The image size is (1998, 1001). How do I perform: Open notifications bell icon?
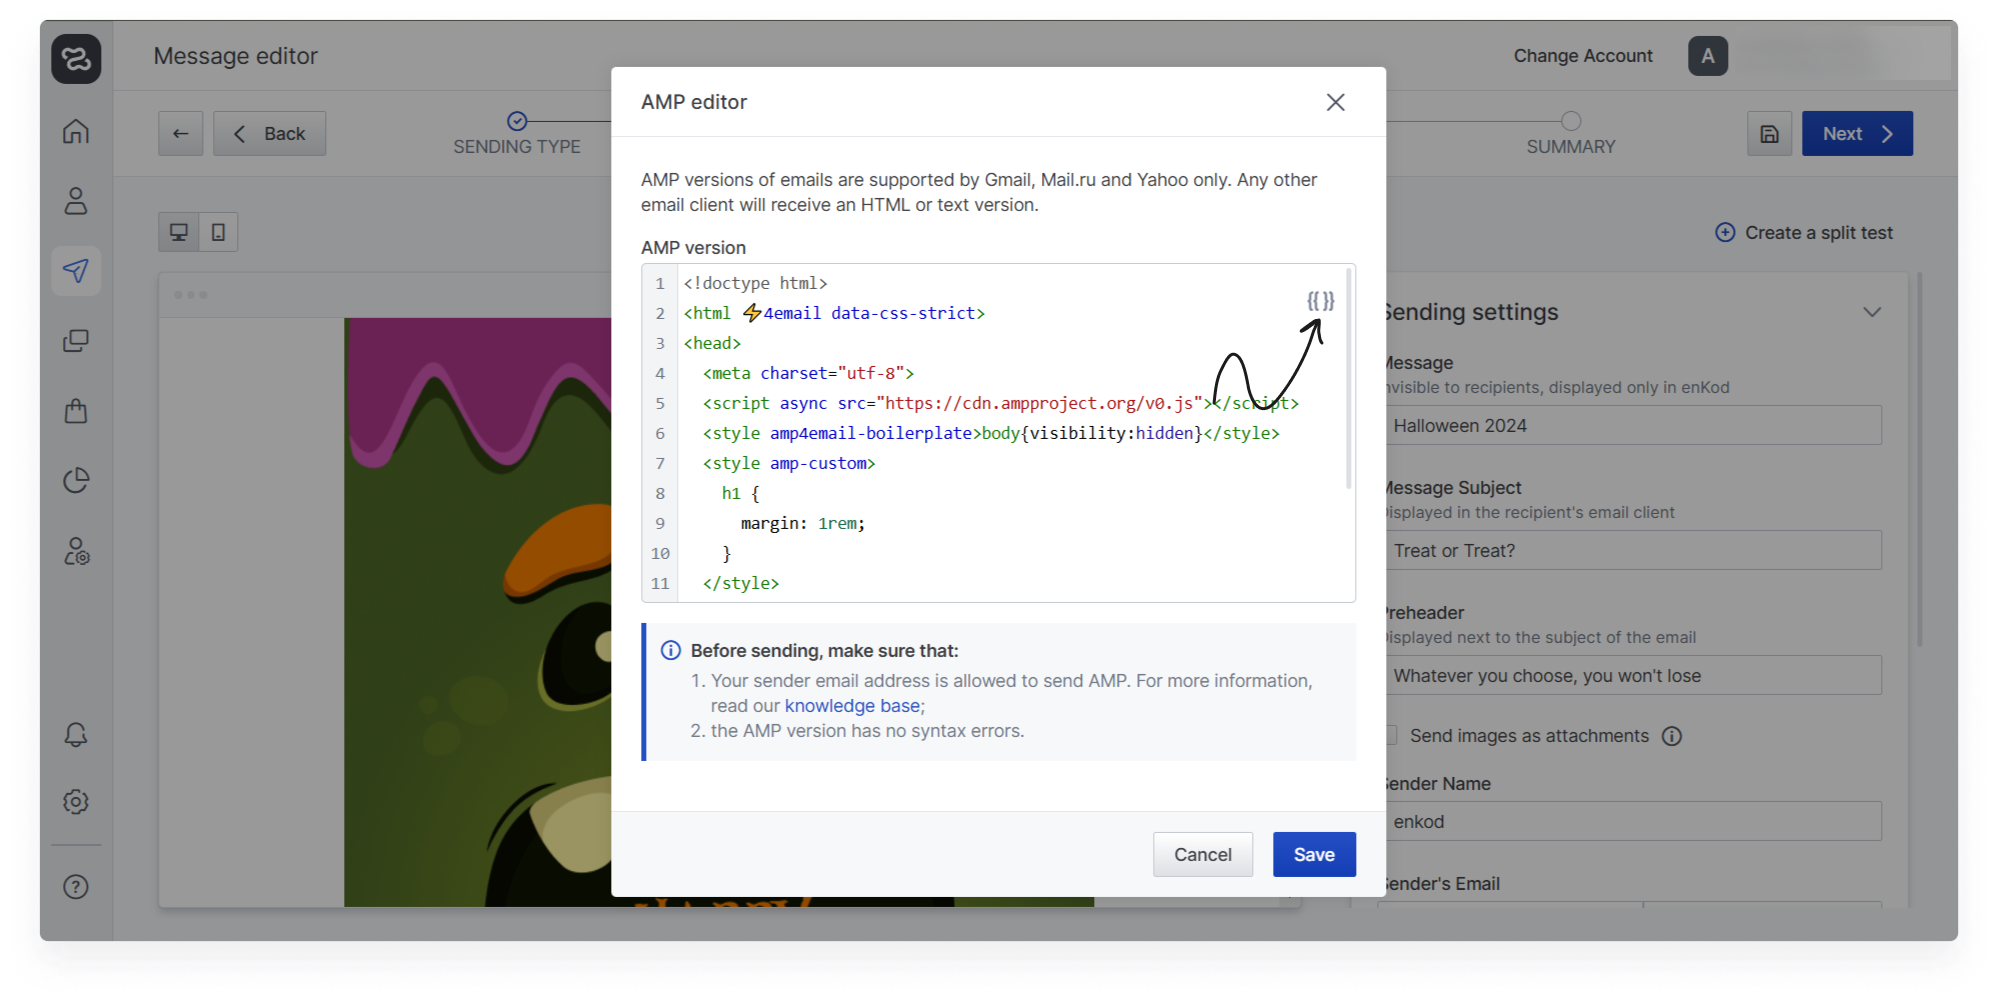click(x=76, y=735)
